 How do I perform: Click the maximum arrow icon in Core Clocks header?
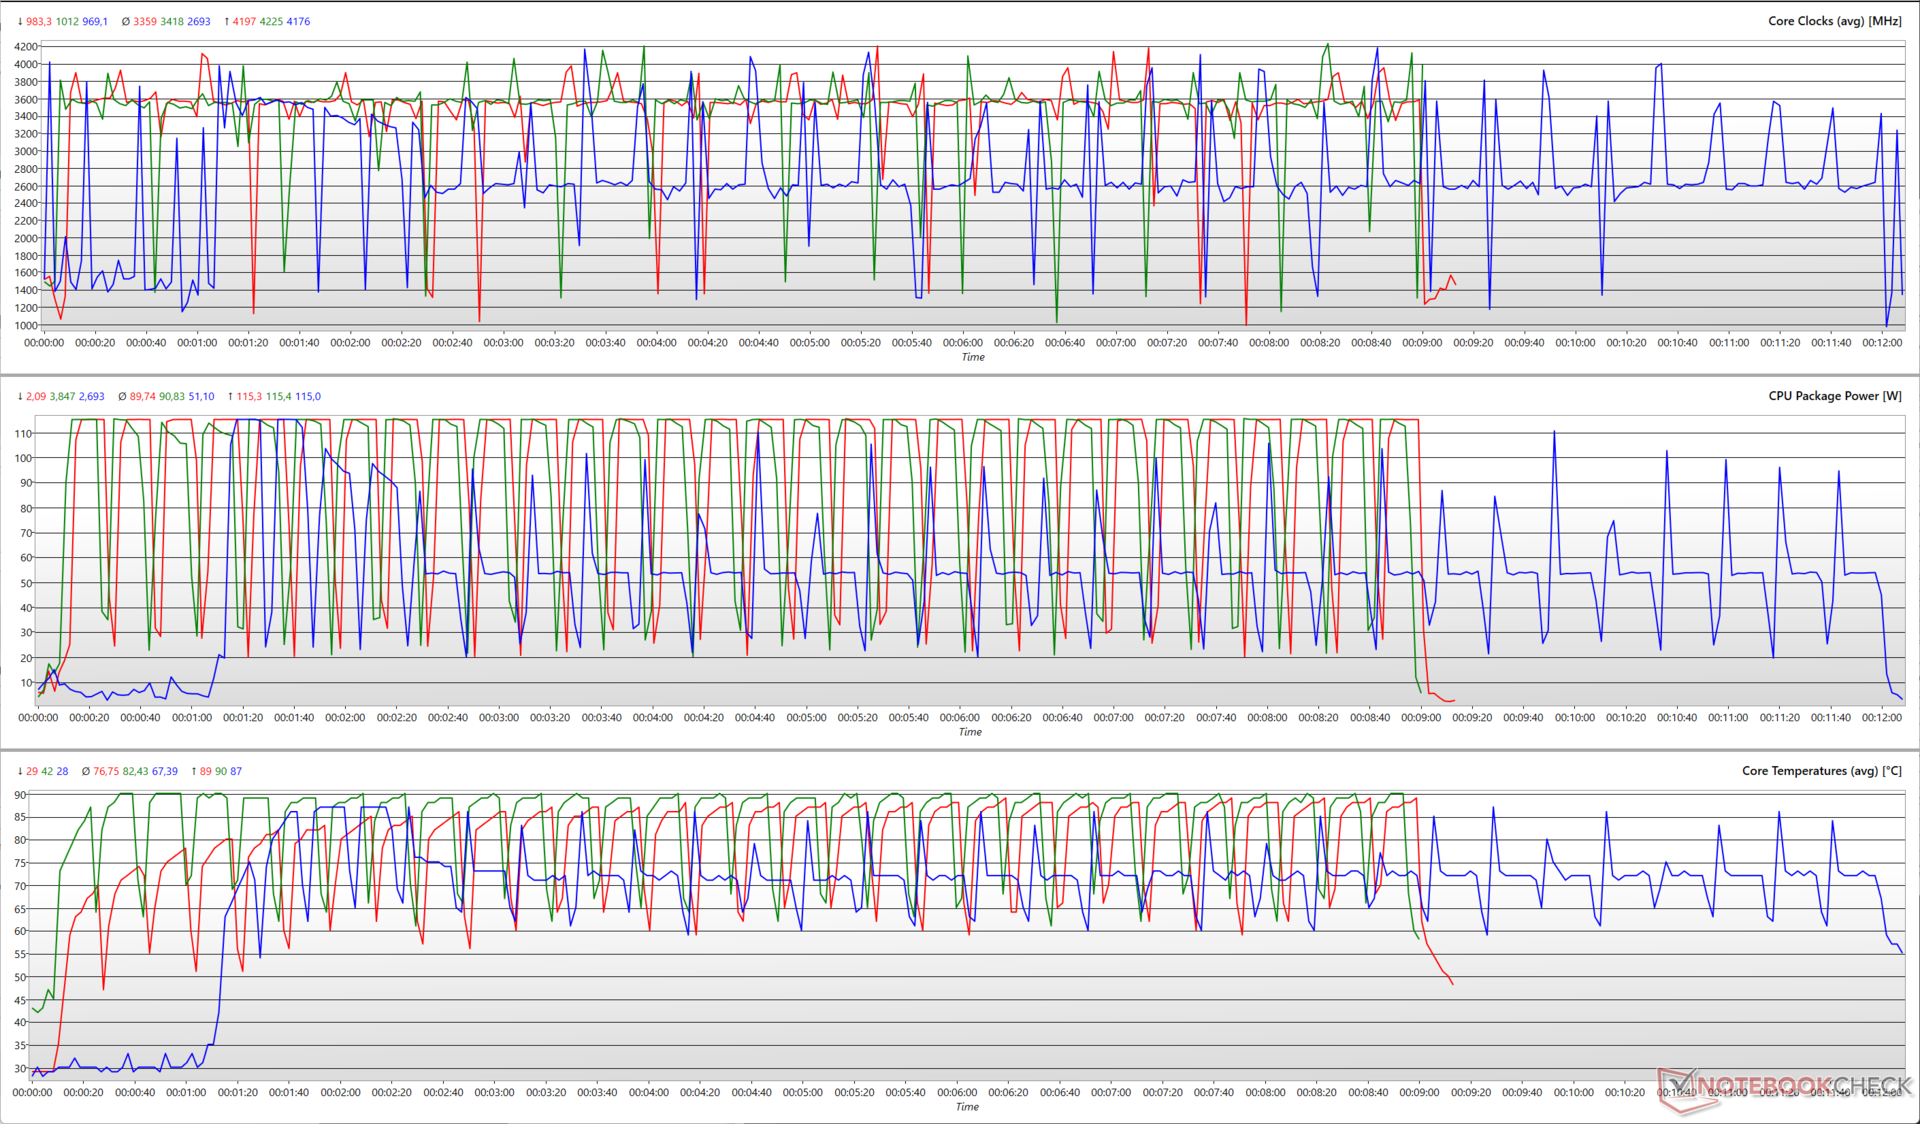227,21
